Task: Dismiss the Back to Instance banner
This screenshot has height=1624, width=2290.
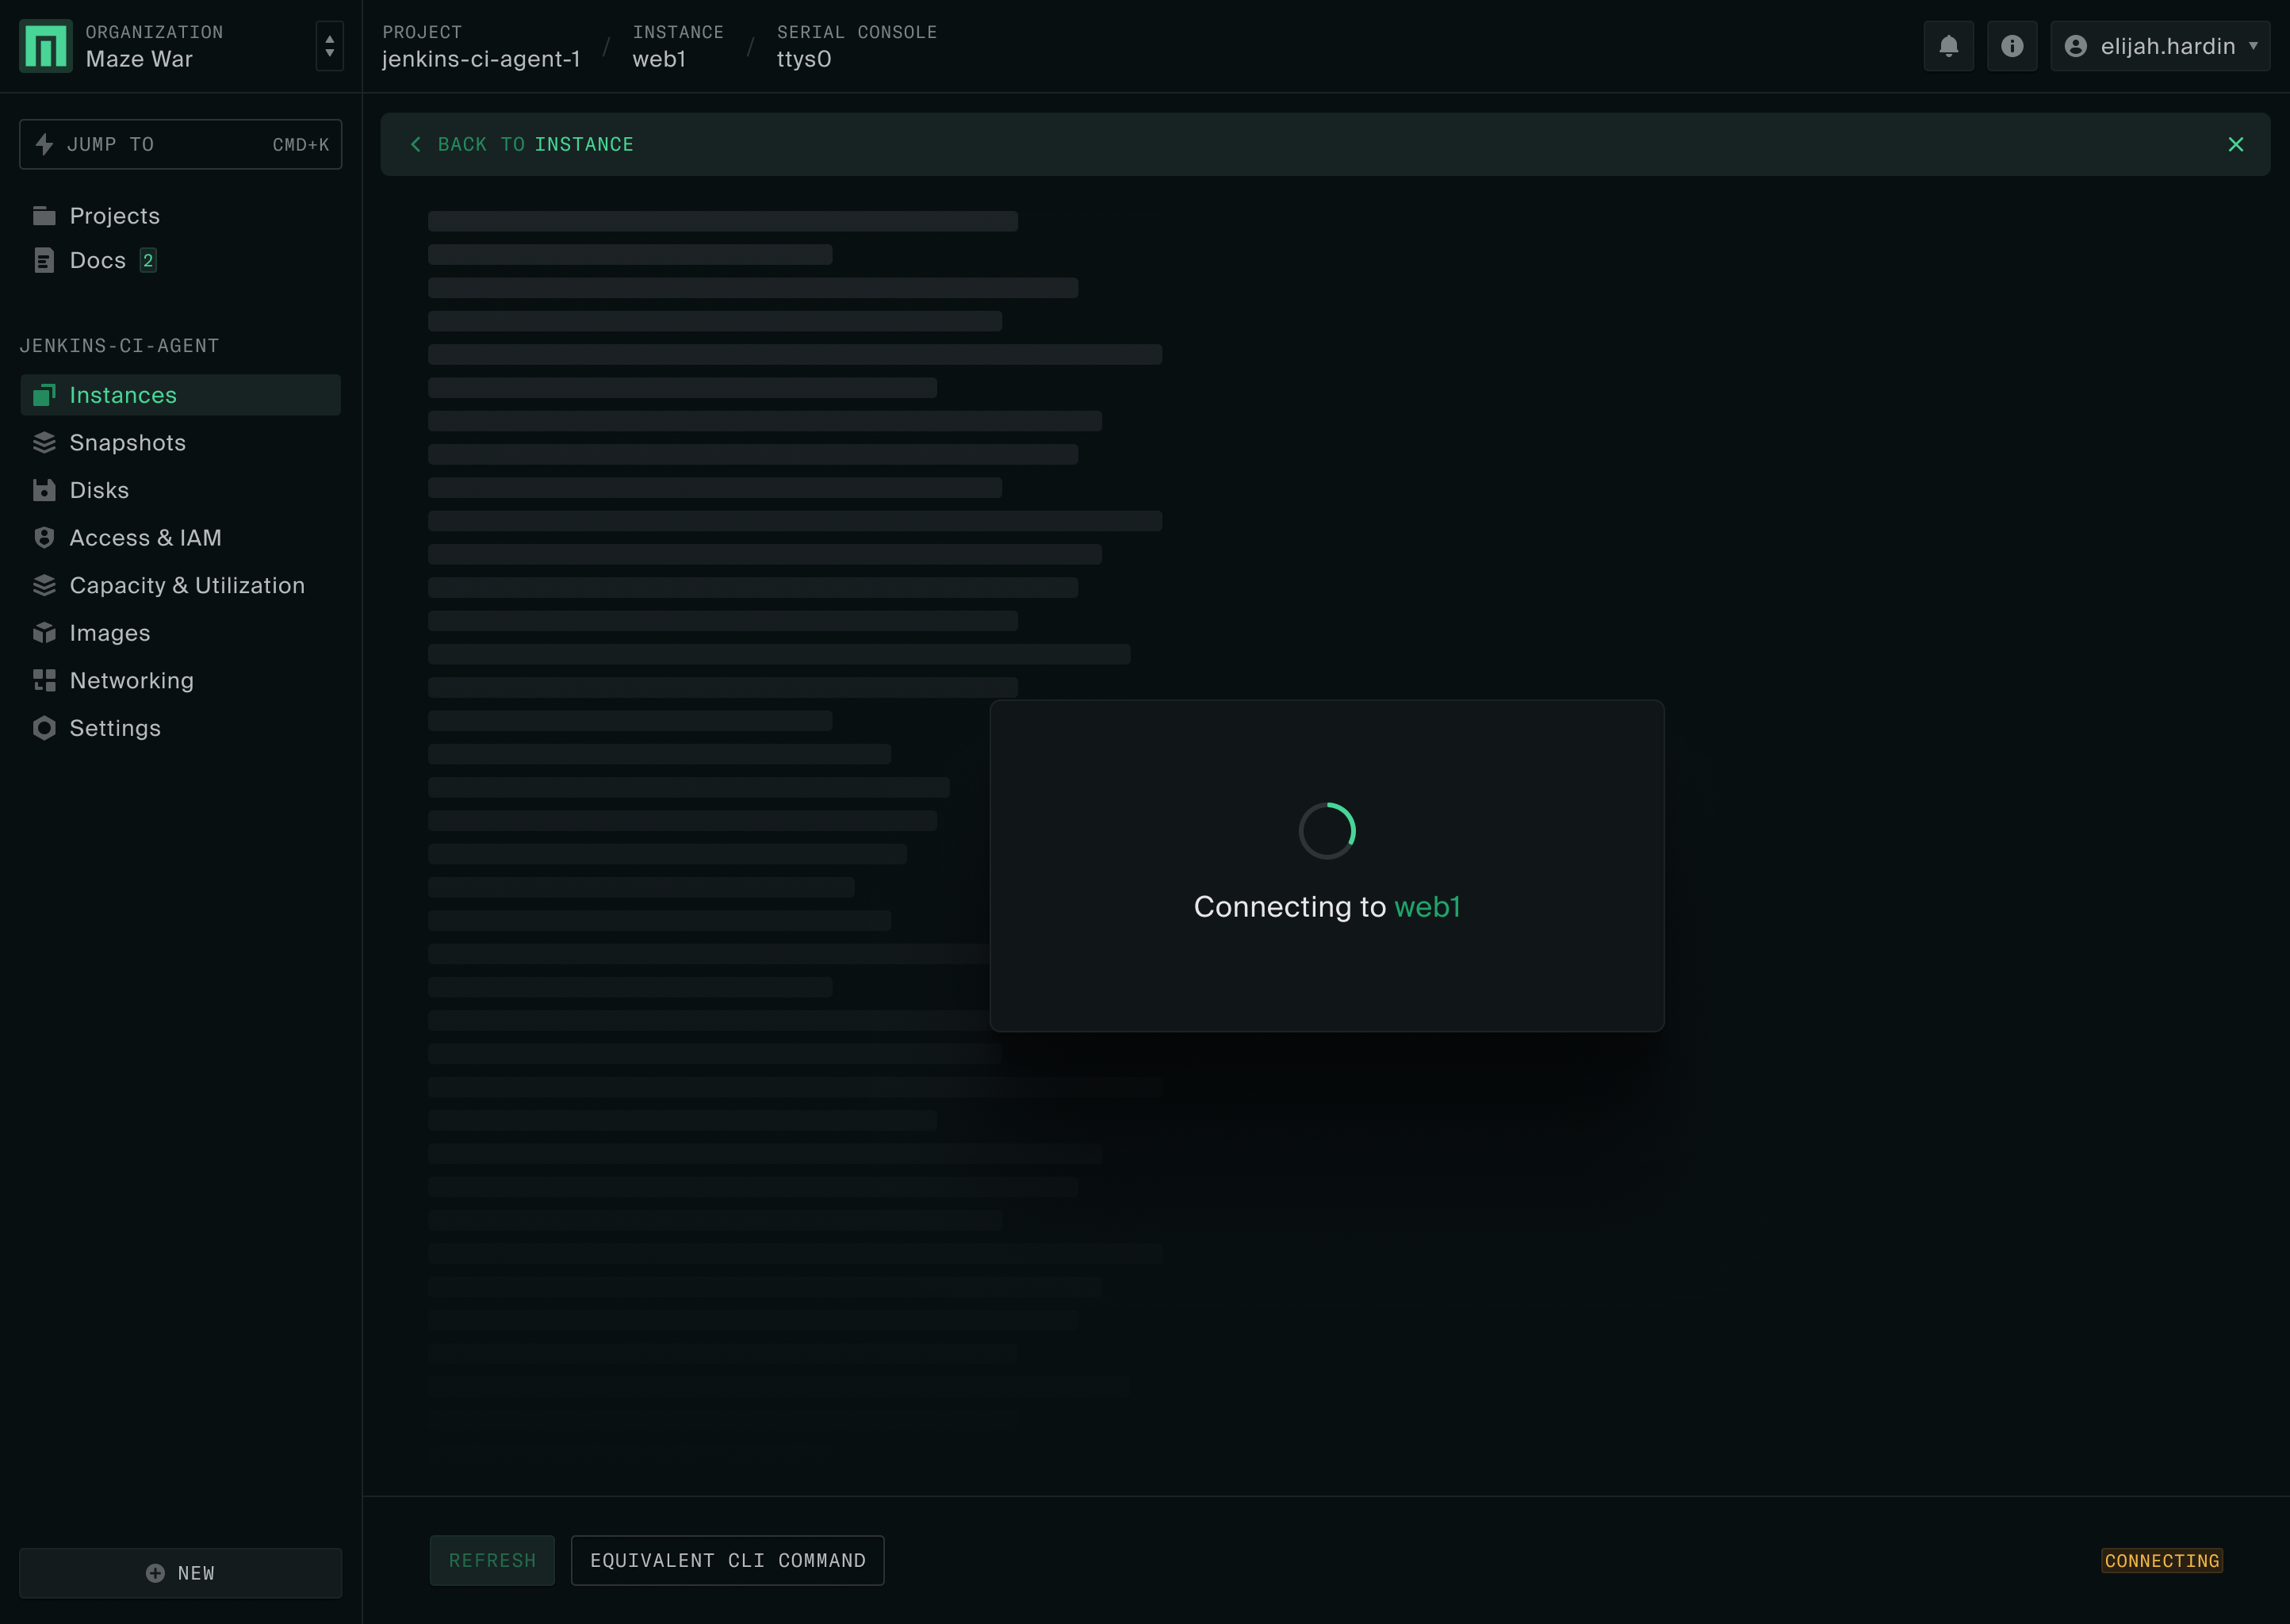Action: click(2235, 144)
